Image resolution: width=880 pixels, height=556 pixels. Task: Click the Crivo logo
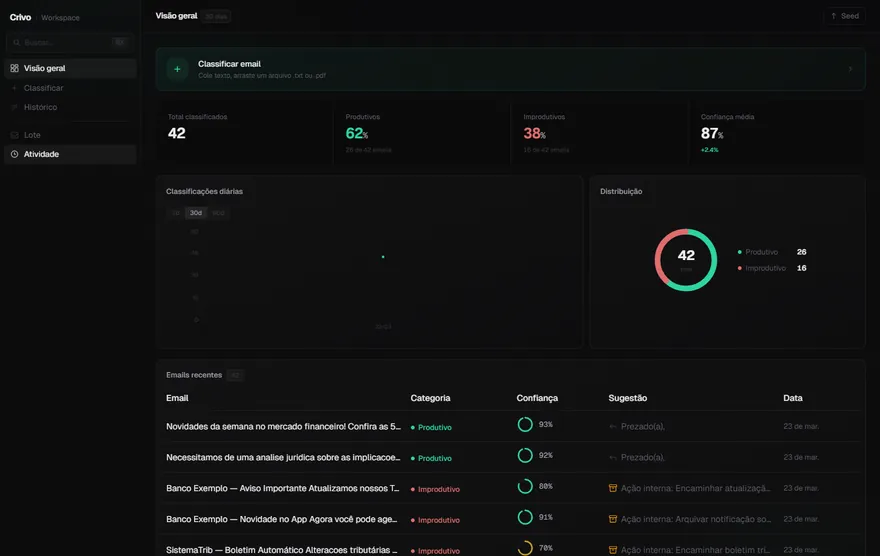pos(20,17)
